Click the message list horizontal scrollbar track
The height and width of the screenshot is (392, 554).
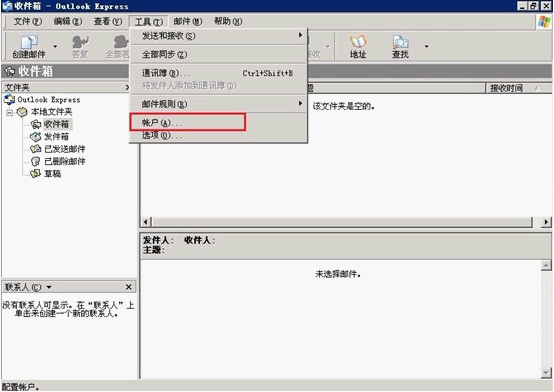(x=341, y=222)
